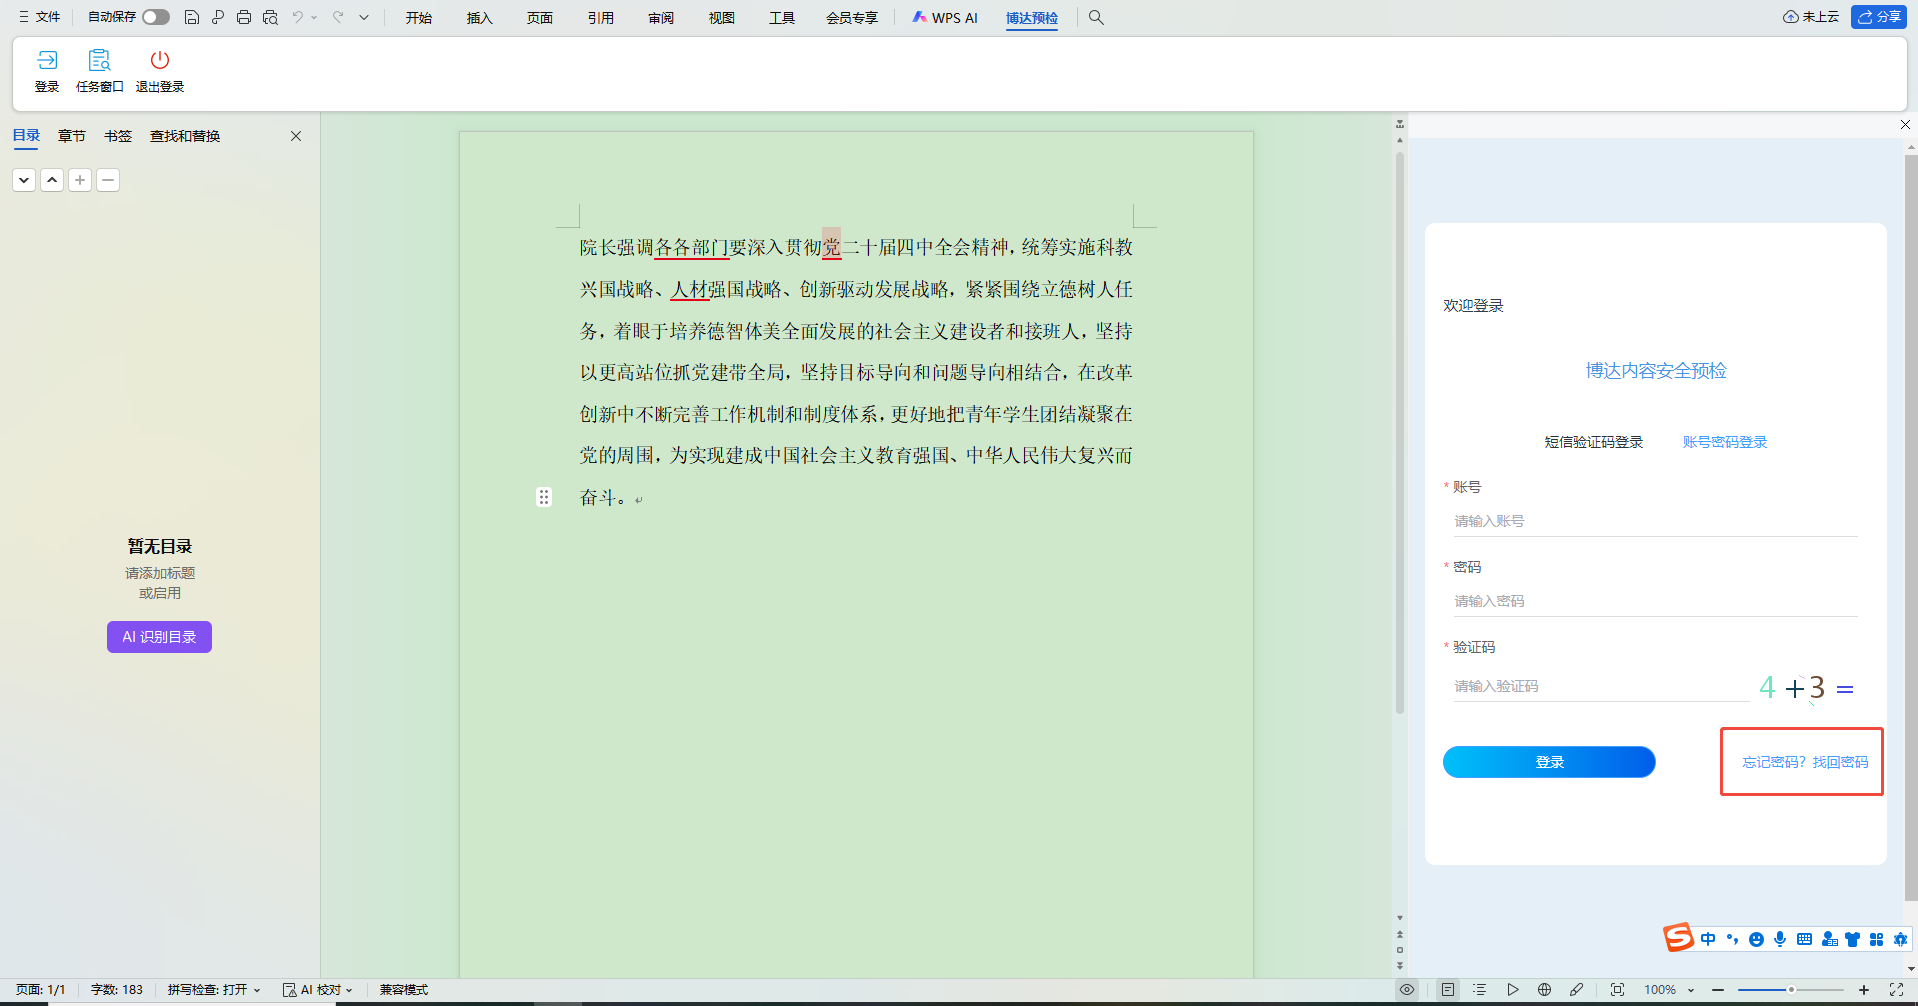Click the 请输入账号 account input field
Image resolution: width=1918 pixels, height=1006 pixels.
coord(1654,521)
